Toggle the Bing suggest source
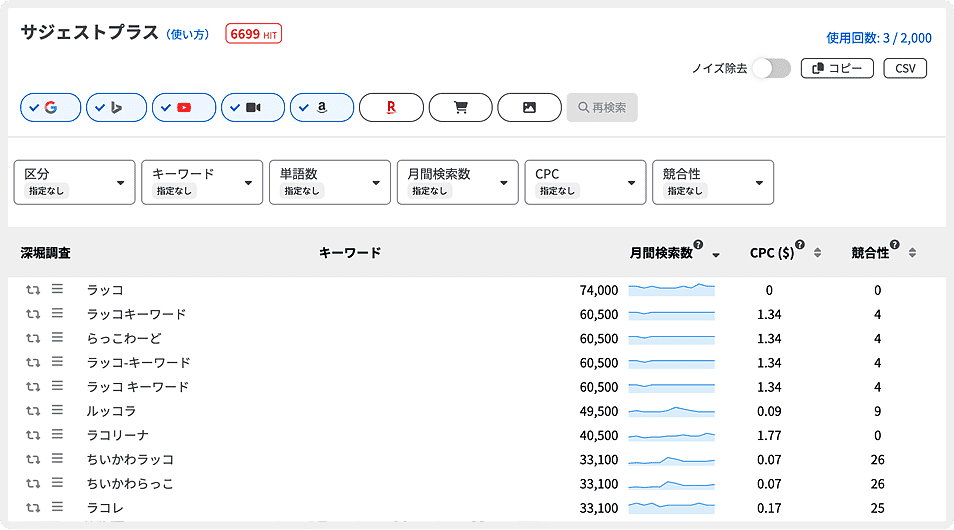The image size is (954, 530). [116, 108]
